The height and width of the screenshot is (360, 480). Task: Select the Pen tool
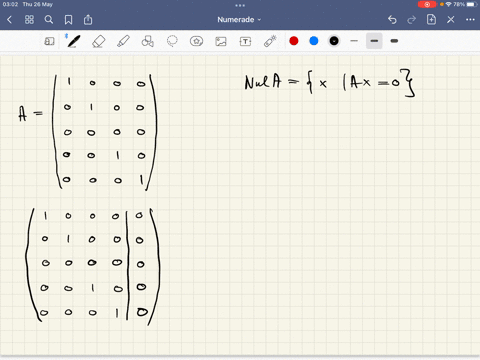point(73,41)
